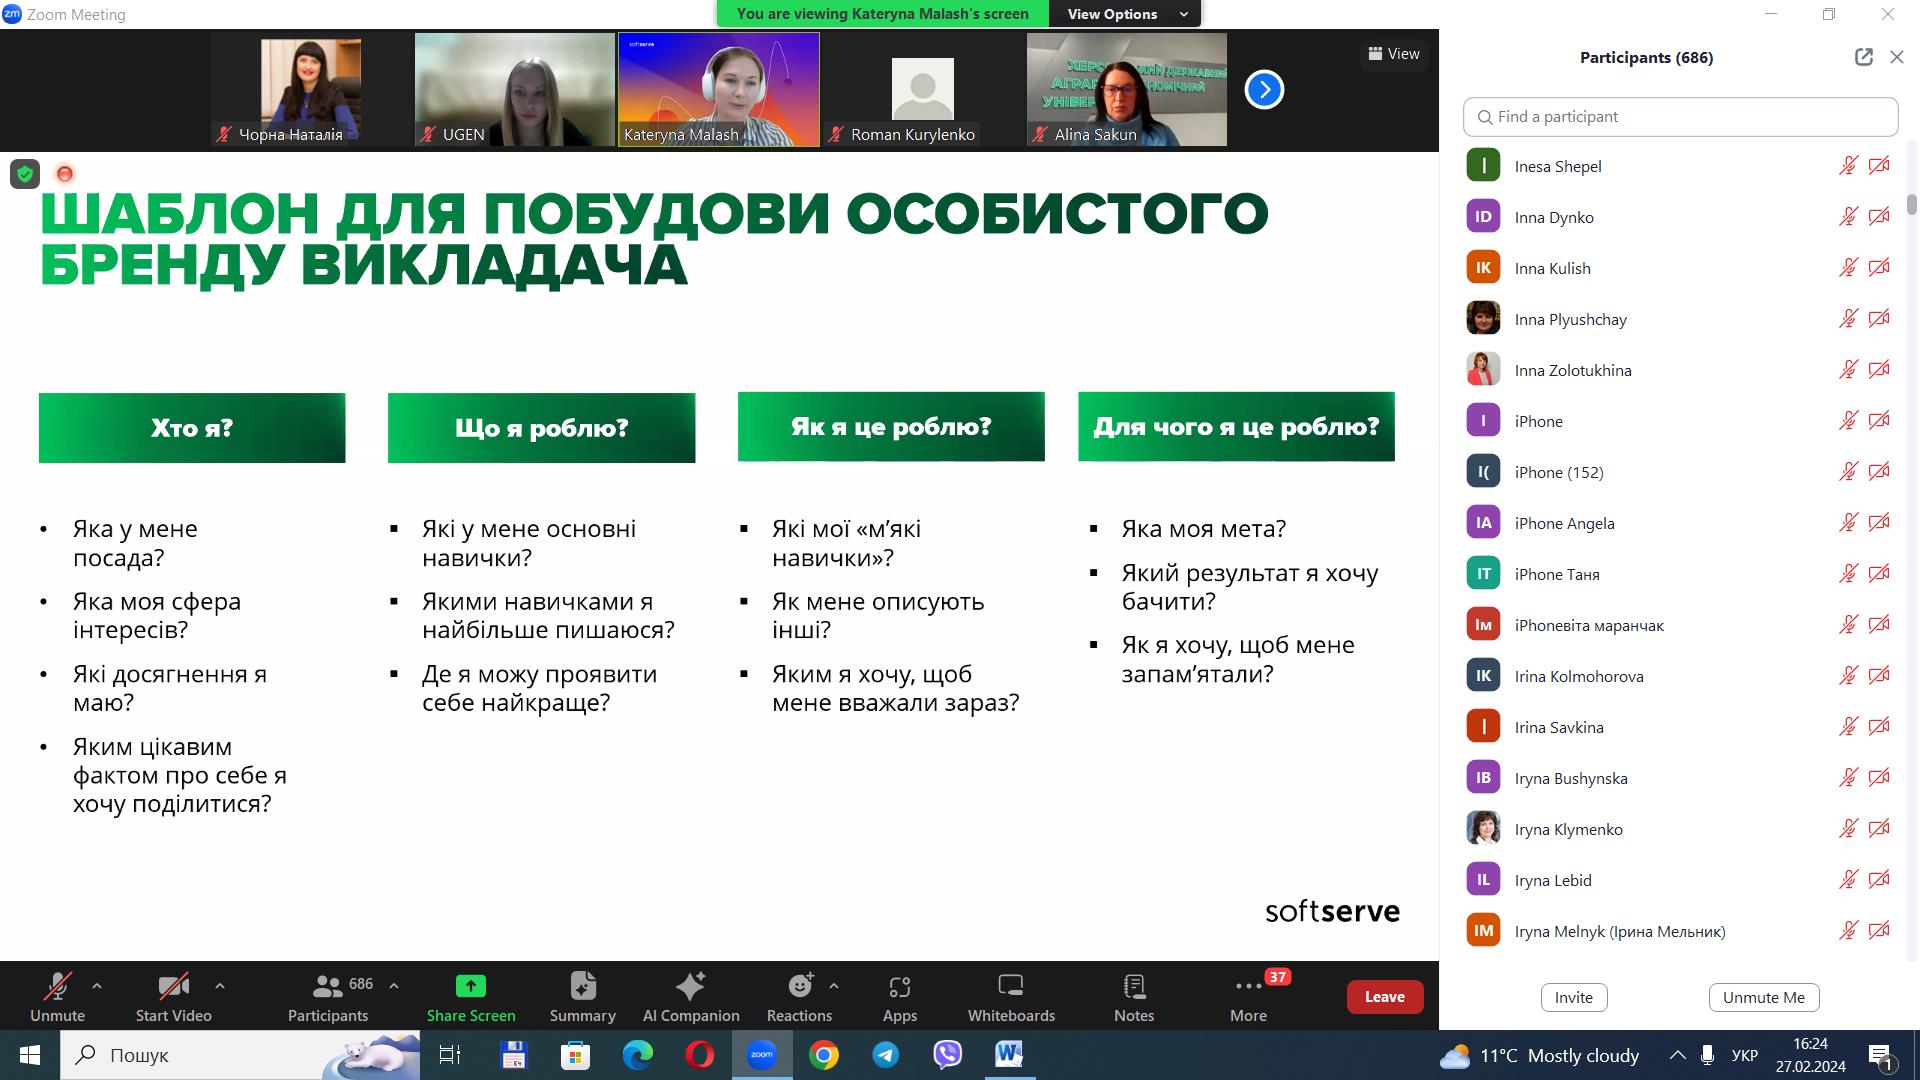Open the View Options dropdown
The image size is (1920, 1080).
pos(1126,14)
